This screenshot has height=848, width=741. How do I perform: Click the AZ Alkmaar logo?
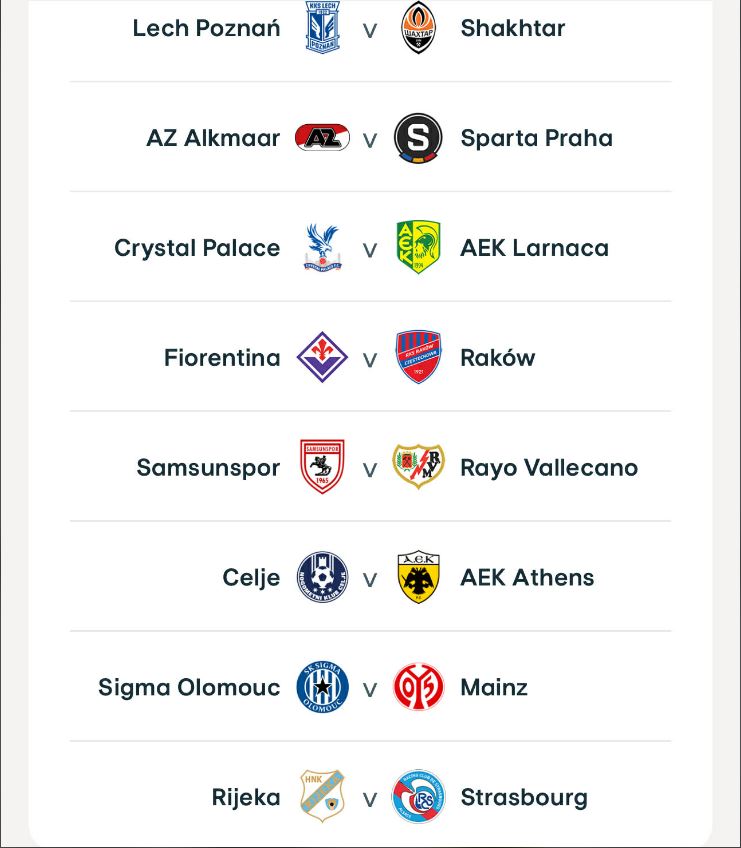point(322,138)
